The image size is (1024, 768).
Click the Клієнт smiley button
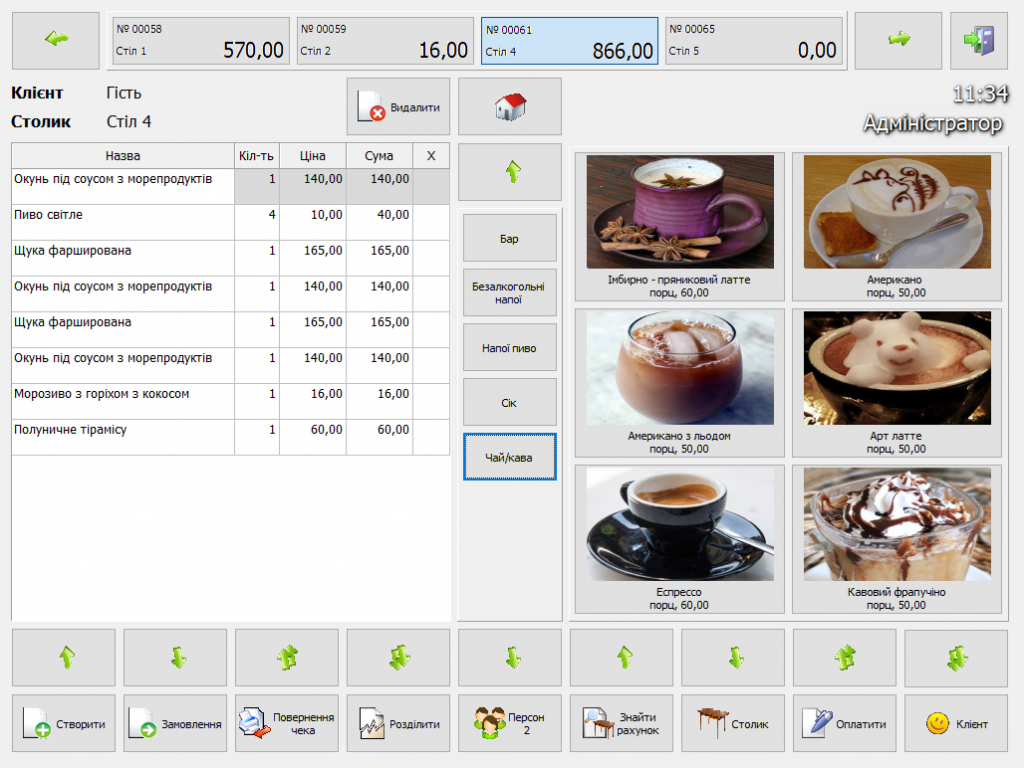coord(956,723)
